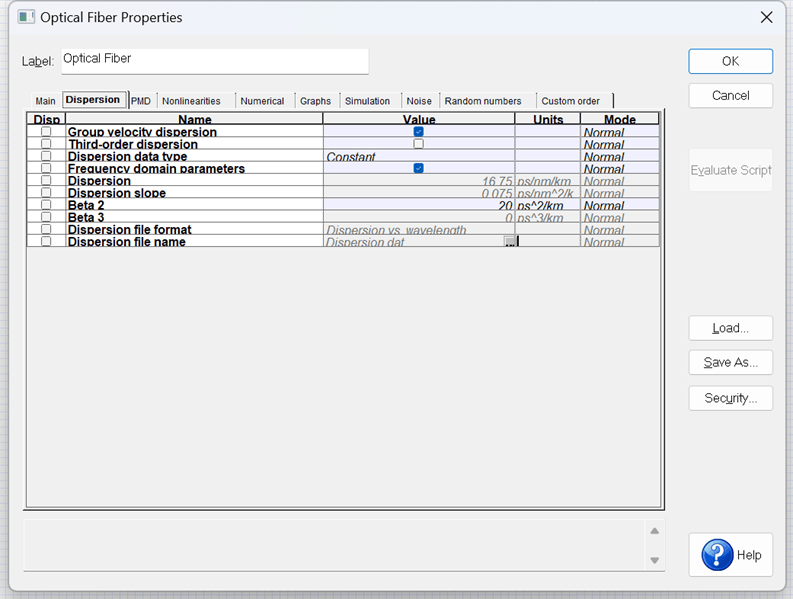Open the Nonlinearities tab
The height and width of the screenshot is (599, 793).
[192, 101]
